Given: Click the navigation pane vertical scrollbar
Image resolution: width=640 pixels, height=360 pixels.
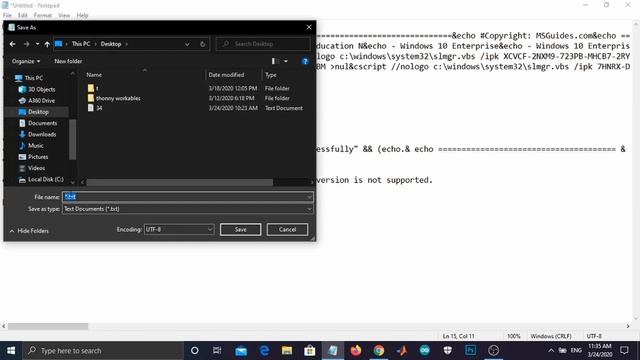Looking at the screenshot, I should pyautogui.click(x=73, y=140).
